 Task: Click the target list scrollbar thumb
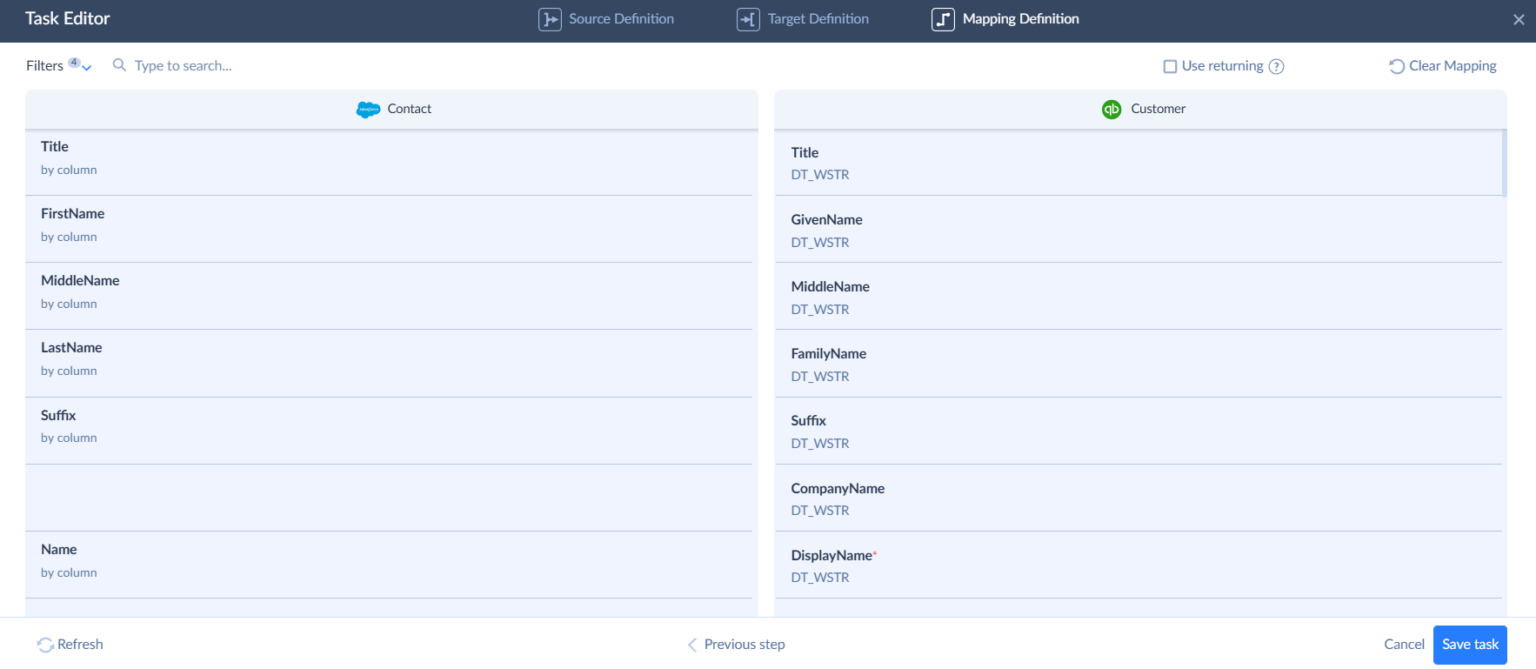[1504, 163]
